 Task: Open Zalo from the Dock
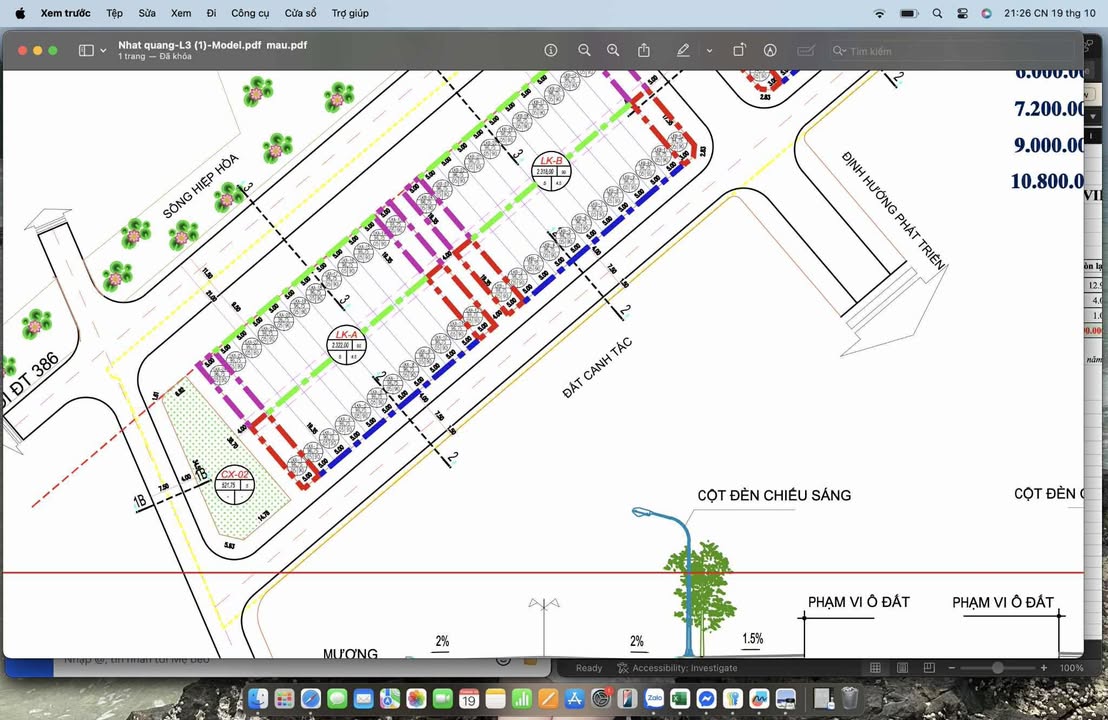(654, 698)
